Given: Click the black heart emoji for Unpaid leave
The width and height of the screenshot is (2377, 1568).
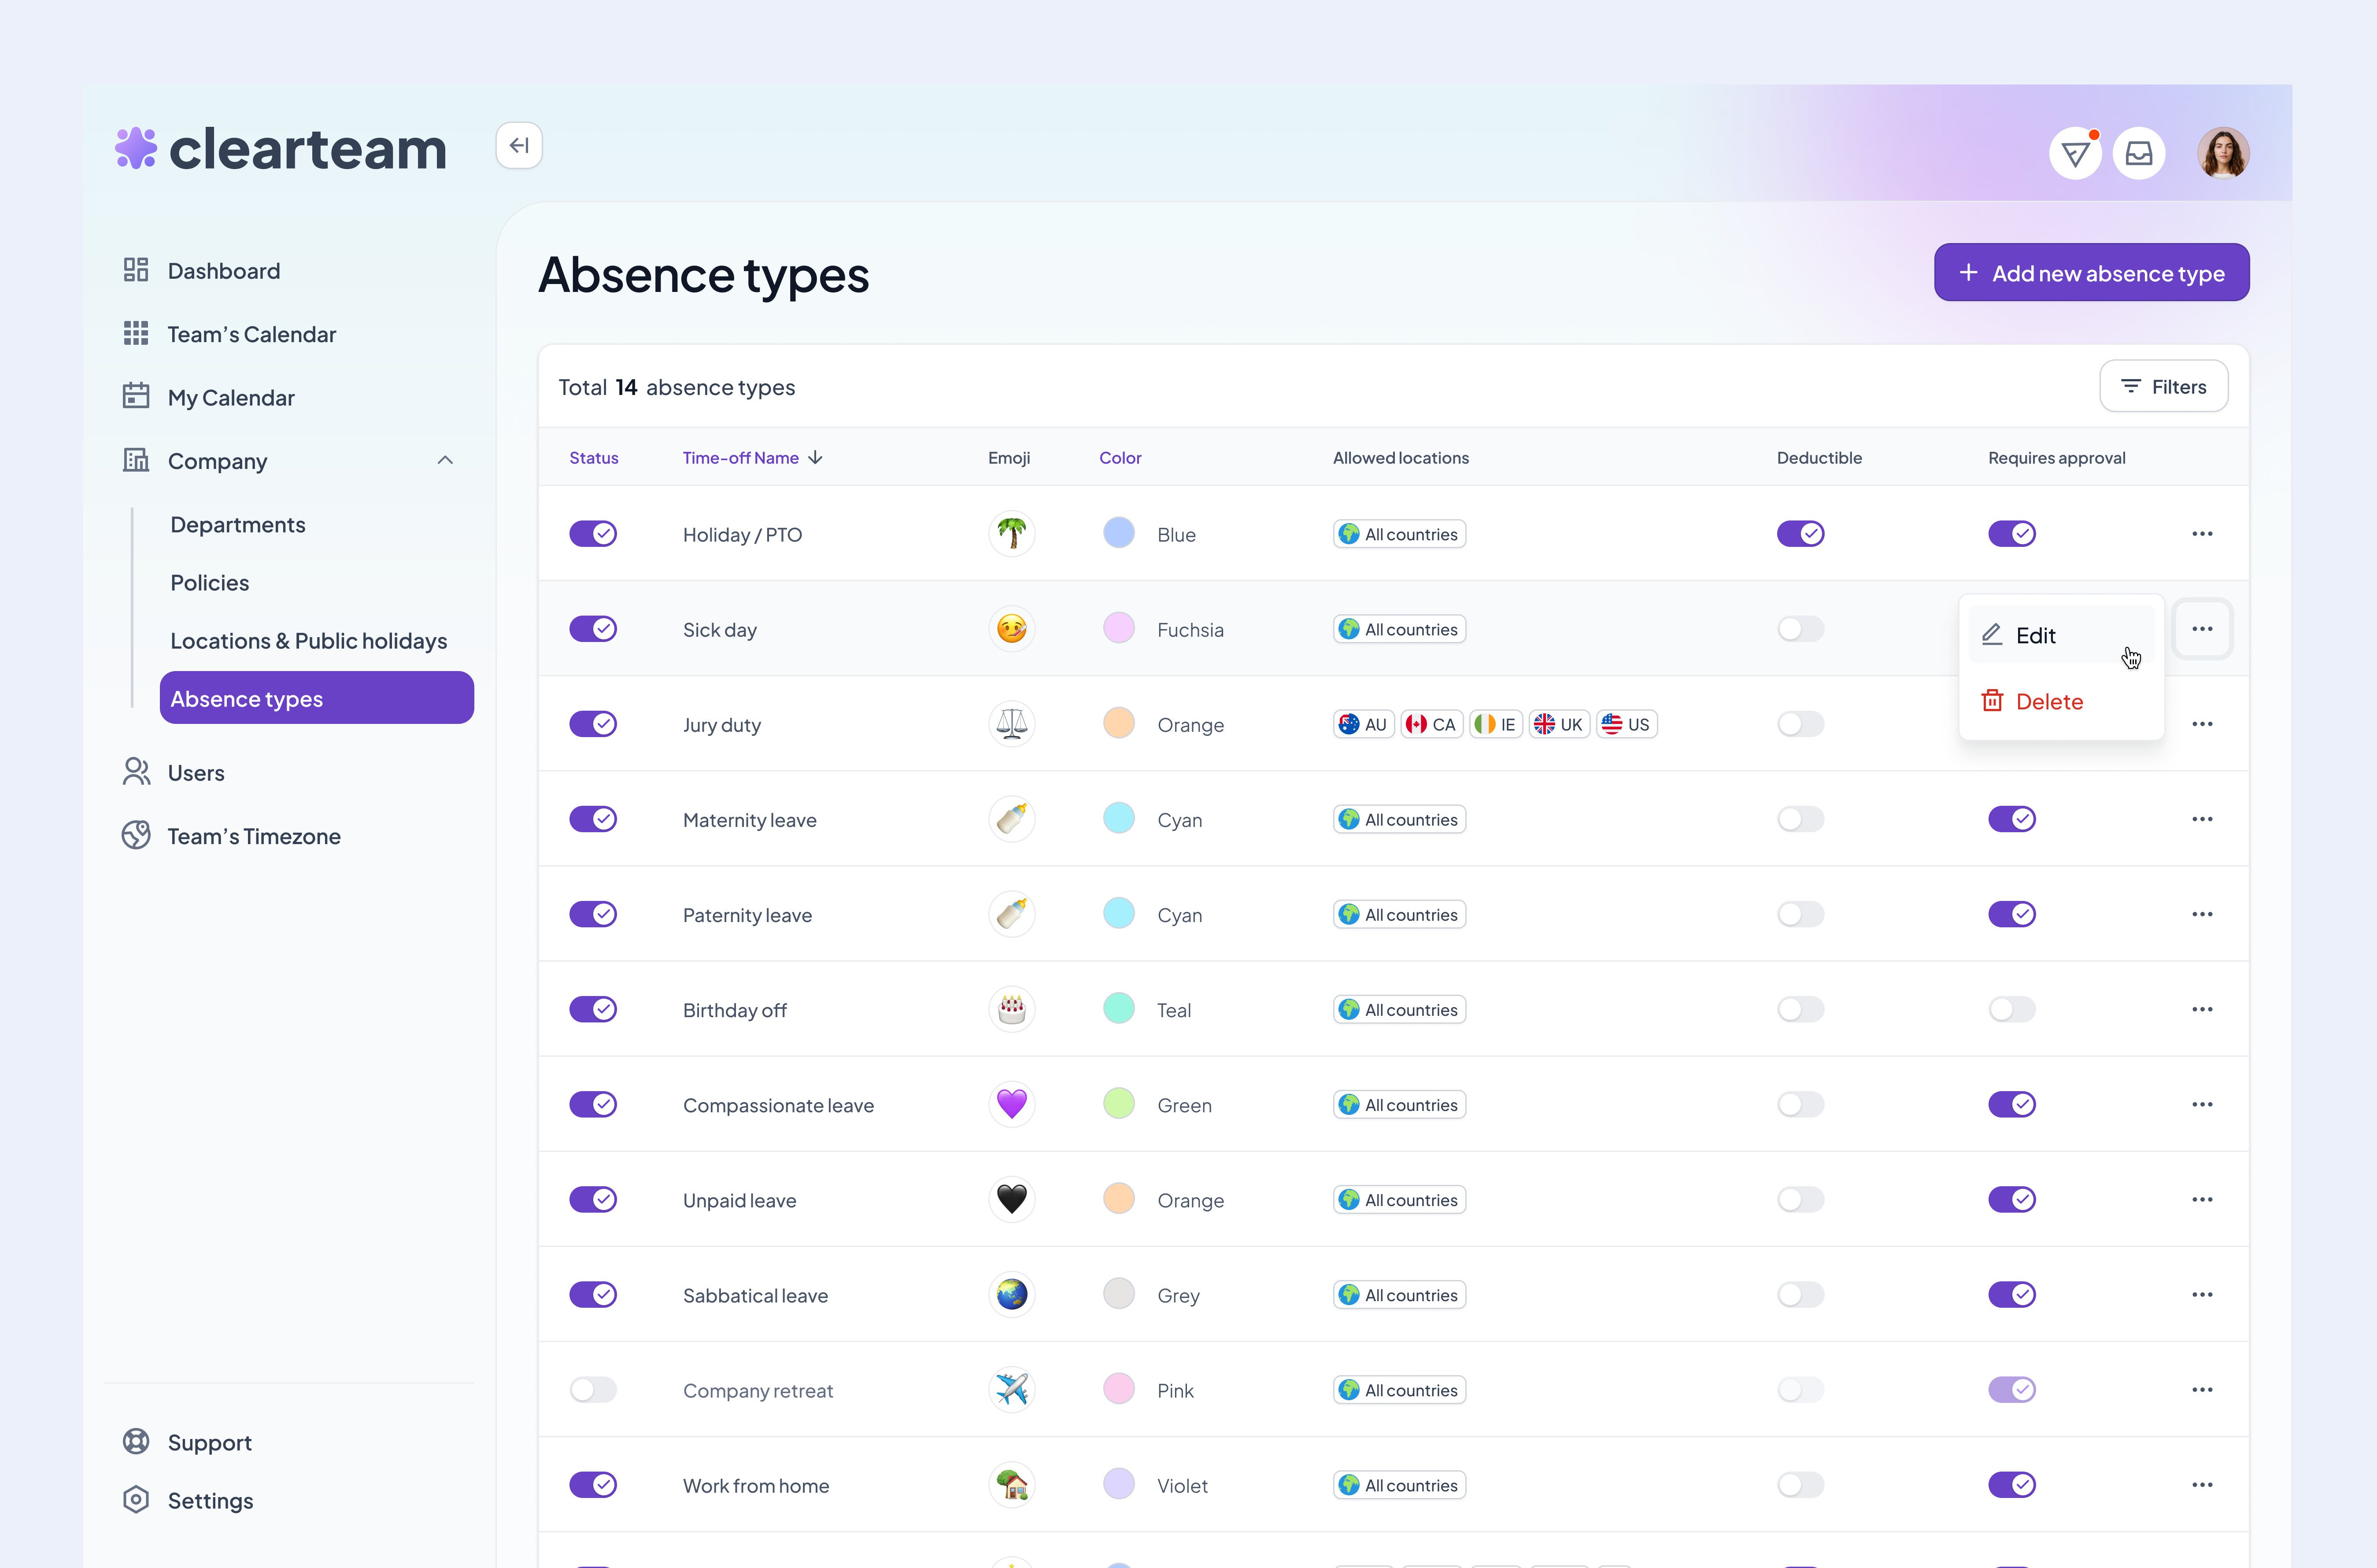Looking at the screenshot, I should (x=1012, y=1199).
